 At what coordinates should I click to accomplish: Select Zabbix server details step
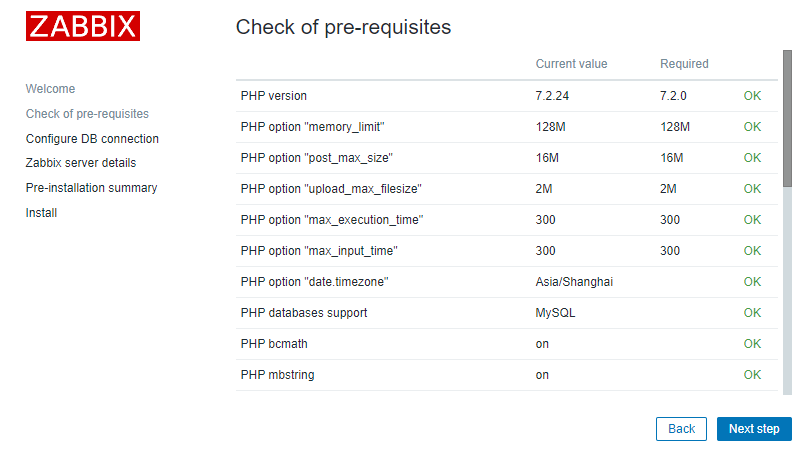click(81, 163)
